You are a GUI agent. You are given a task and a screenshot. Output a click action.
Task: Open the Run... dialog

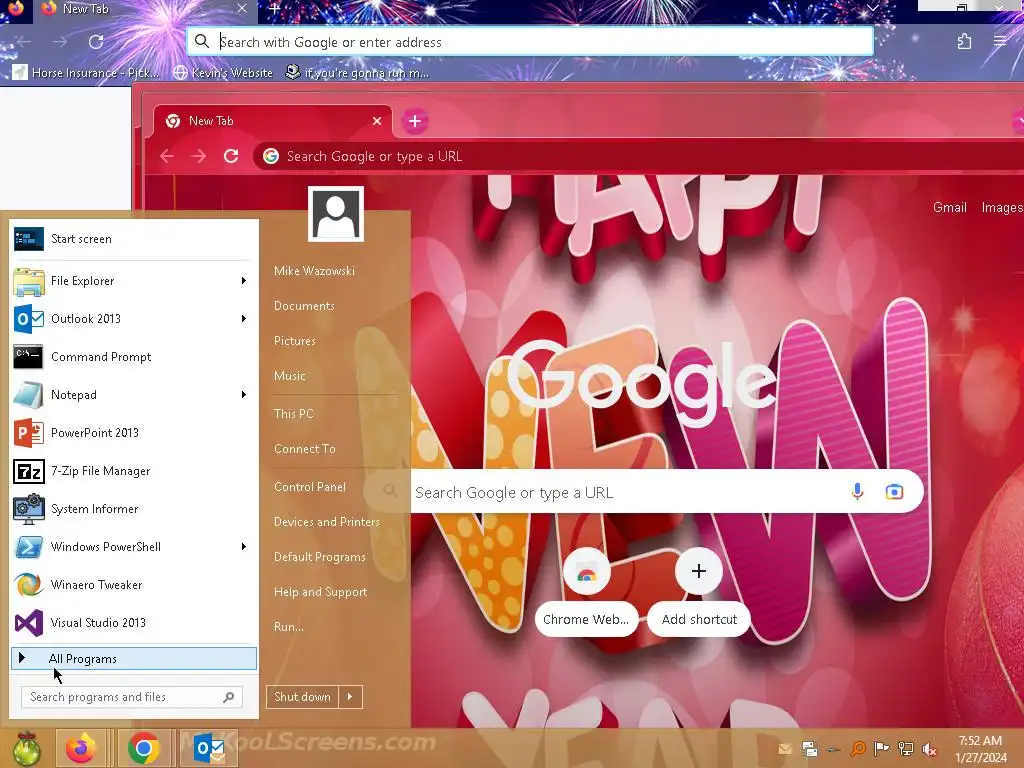pos(289,627)
